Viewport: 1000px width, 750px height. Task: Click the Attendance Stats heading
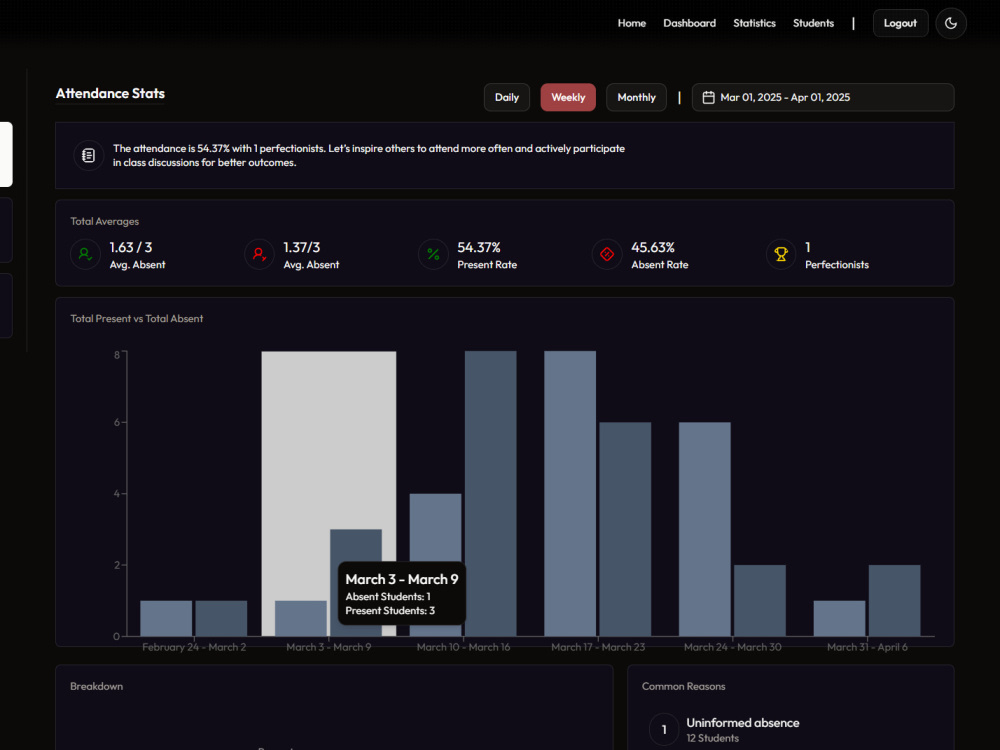click(110, 94)
